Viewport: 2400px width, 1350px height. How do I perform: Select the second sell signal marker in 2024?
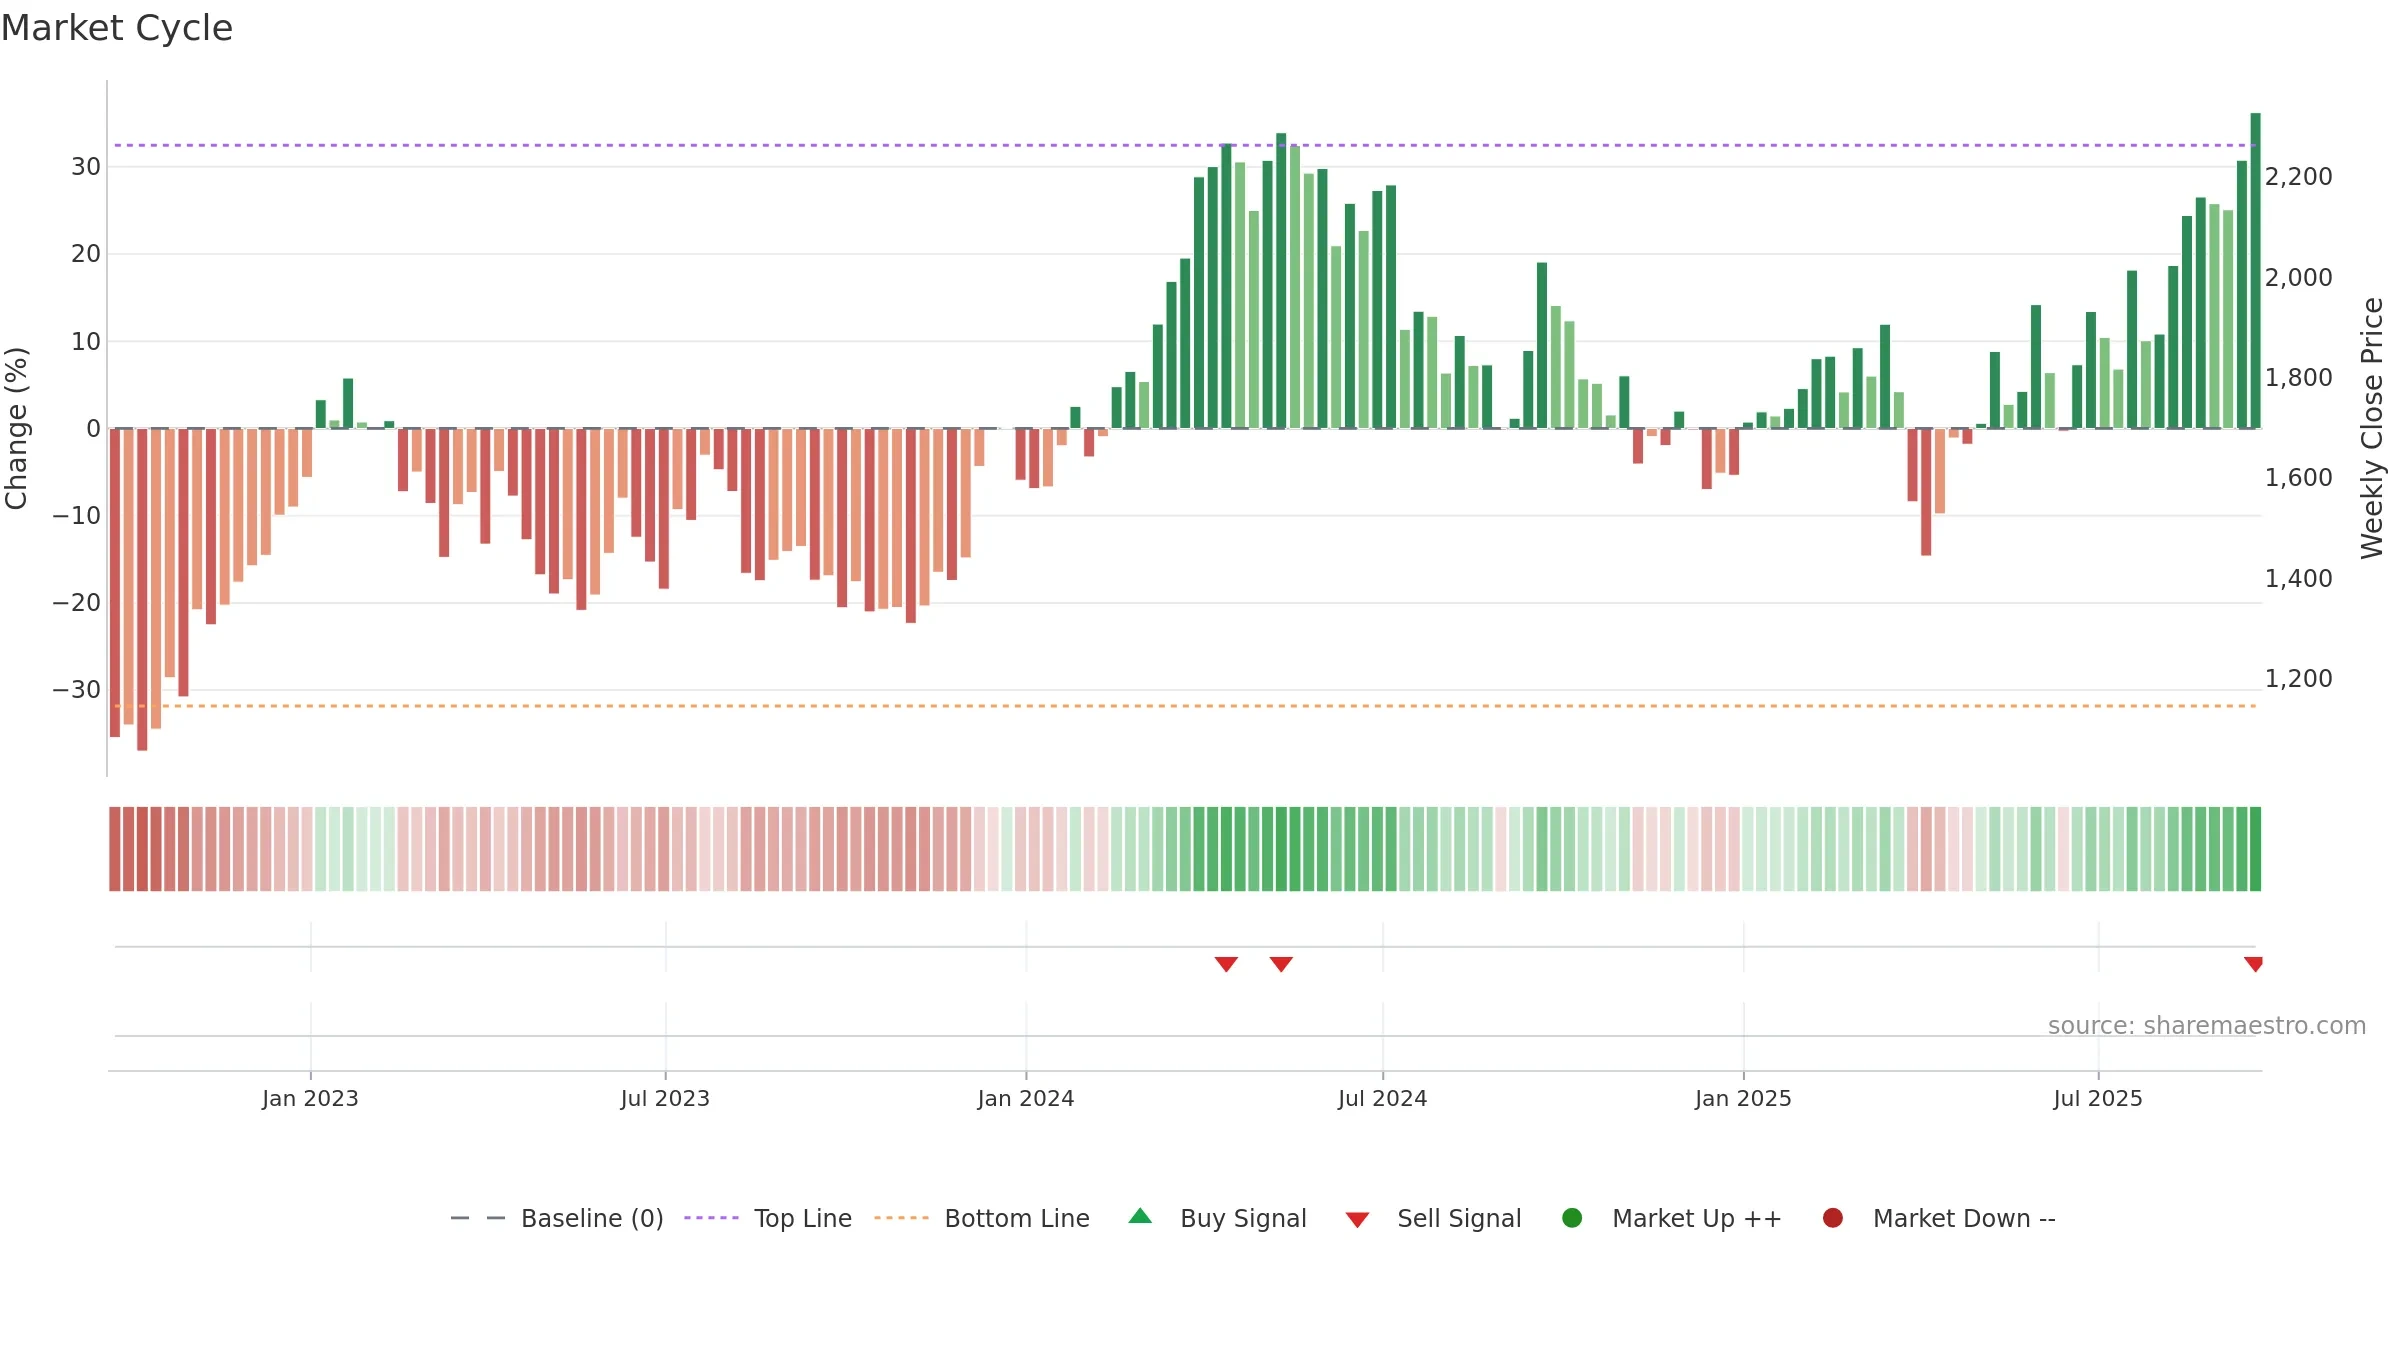pyautogui.click(x=1281, y=964)
